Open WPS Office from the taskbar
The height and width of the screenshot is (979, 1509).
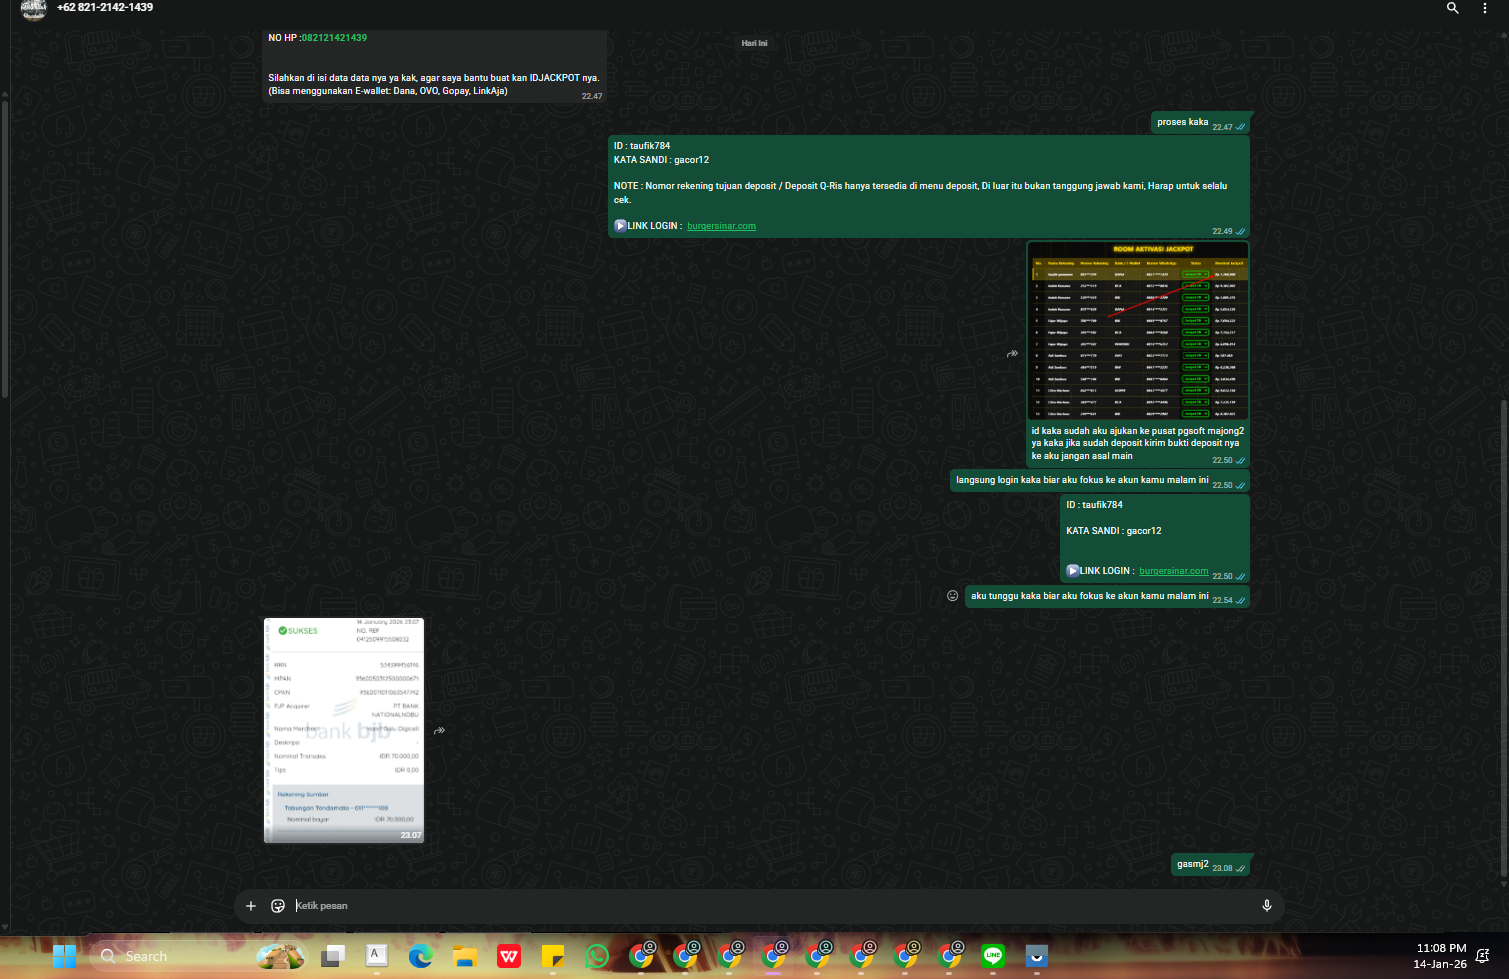[x=509, y=957]
